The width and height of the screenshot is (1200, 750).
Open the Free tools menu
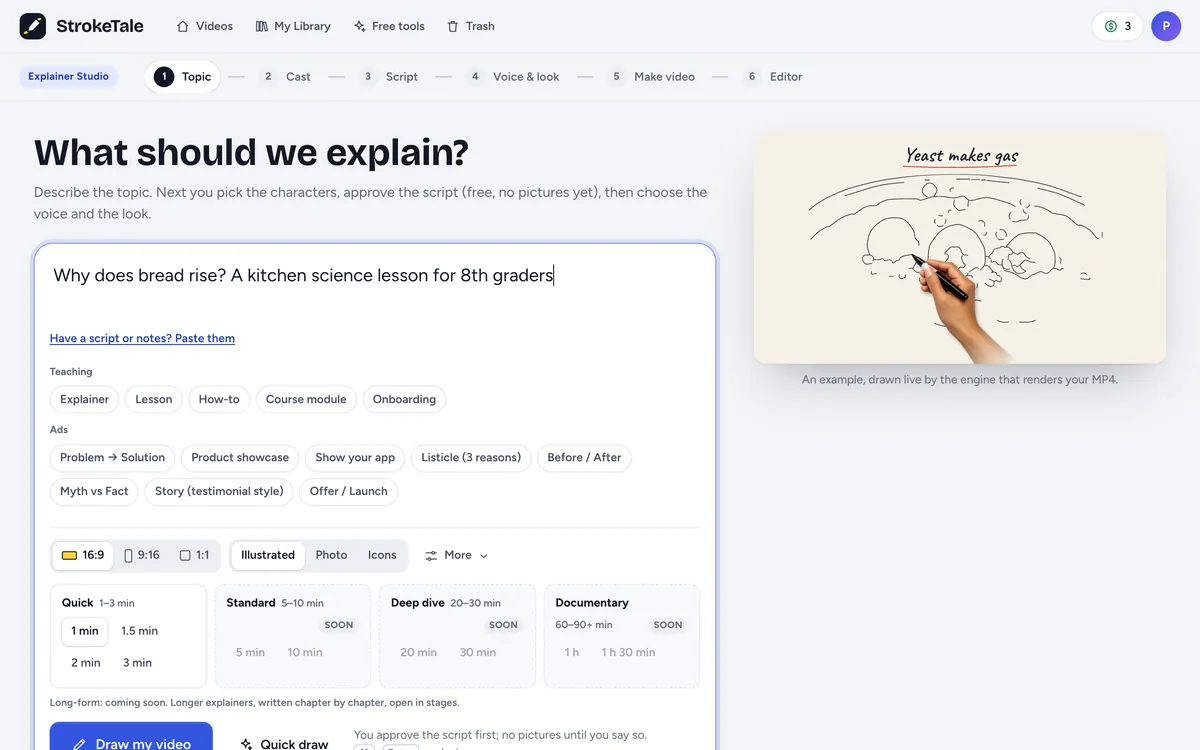[x=389, y=26]
